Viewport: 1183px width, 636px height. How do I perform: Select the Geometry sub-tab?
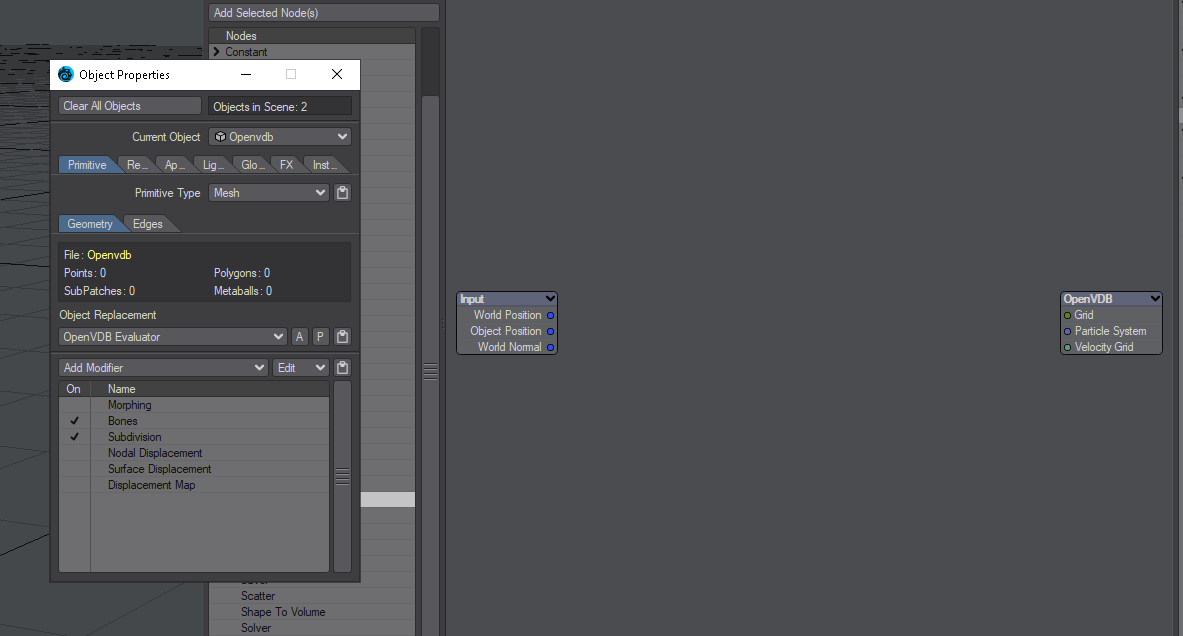coord(89,223)
